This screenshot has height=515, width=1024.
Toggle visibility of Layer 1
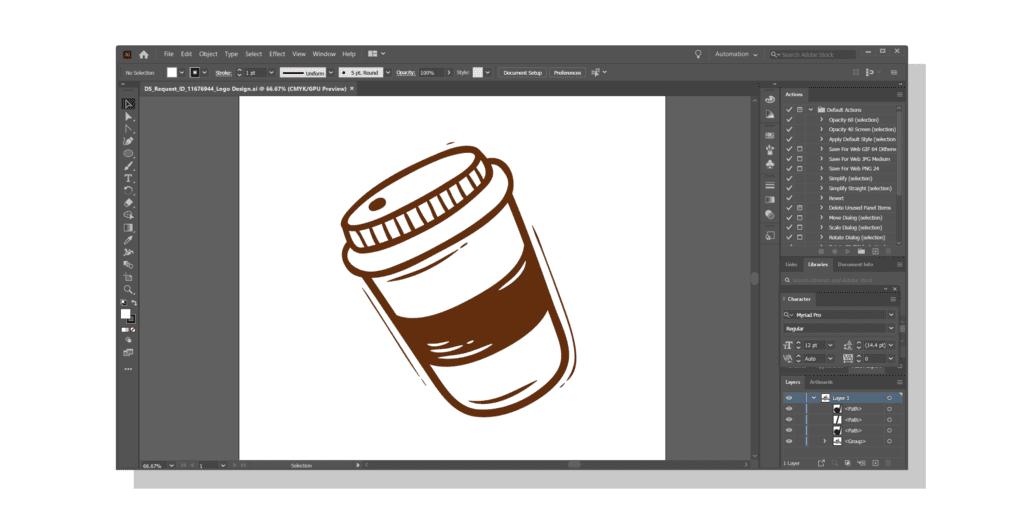pyautogui.click(x=789, y=398)
